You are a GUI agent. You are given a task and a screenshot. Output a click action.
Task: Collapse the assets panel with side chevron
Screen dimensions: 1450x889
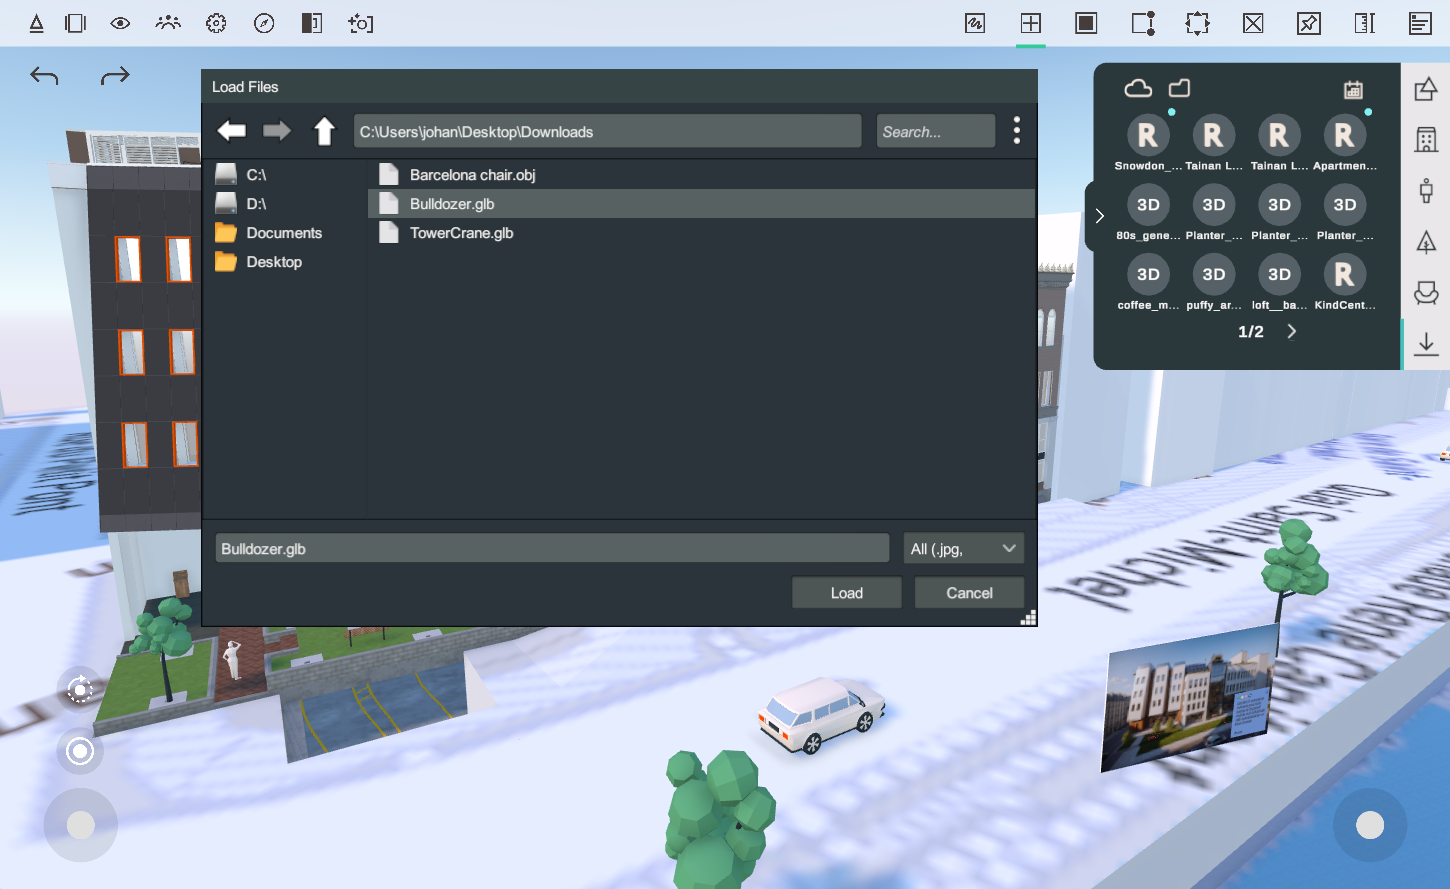(1099, 216)
